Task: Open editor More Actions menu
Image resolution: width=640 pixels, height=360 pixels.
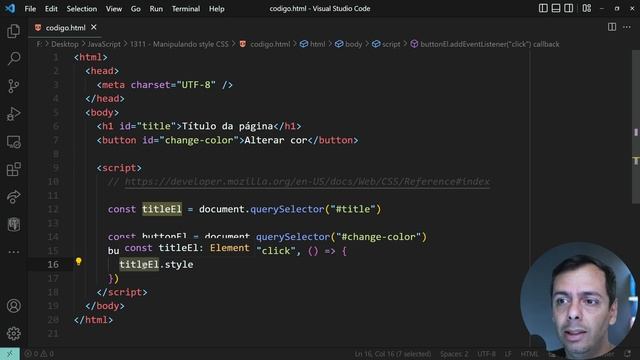Action: click(627, 27)
